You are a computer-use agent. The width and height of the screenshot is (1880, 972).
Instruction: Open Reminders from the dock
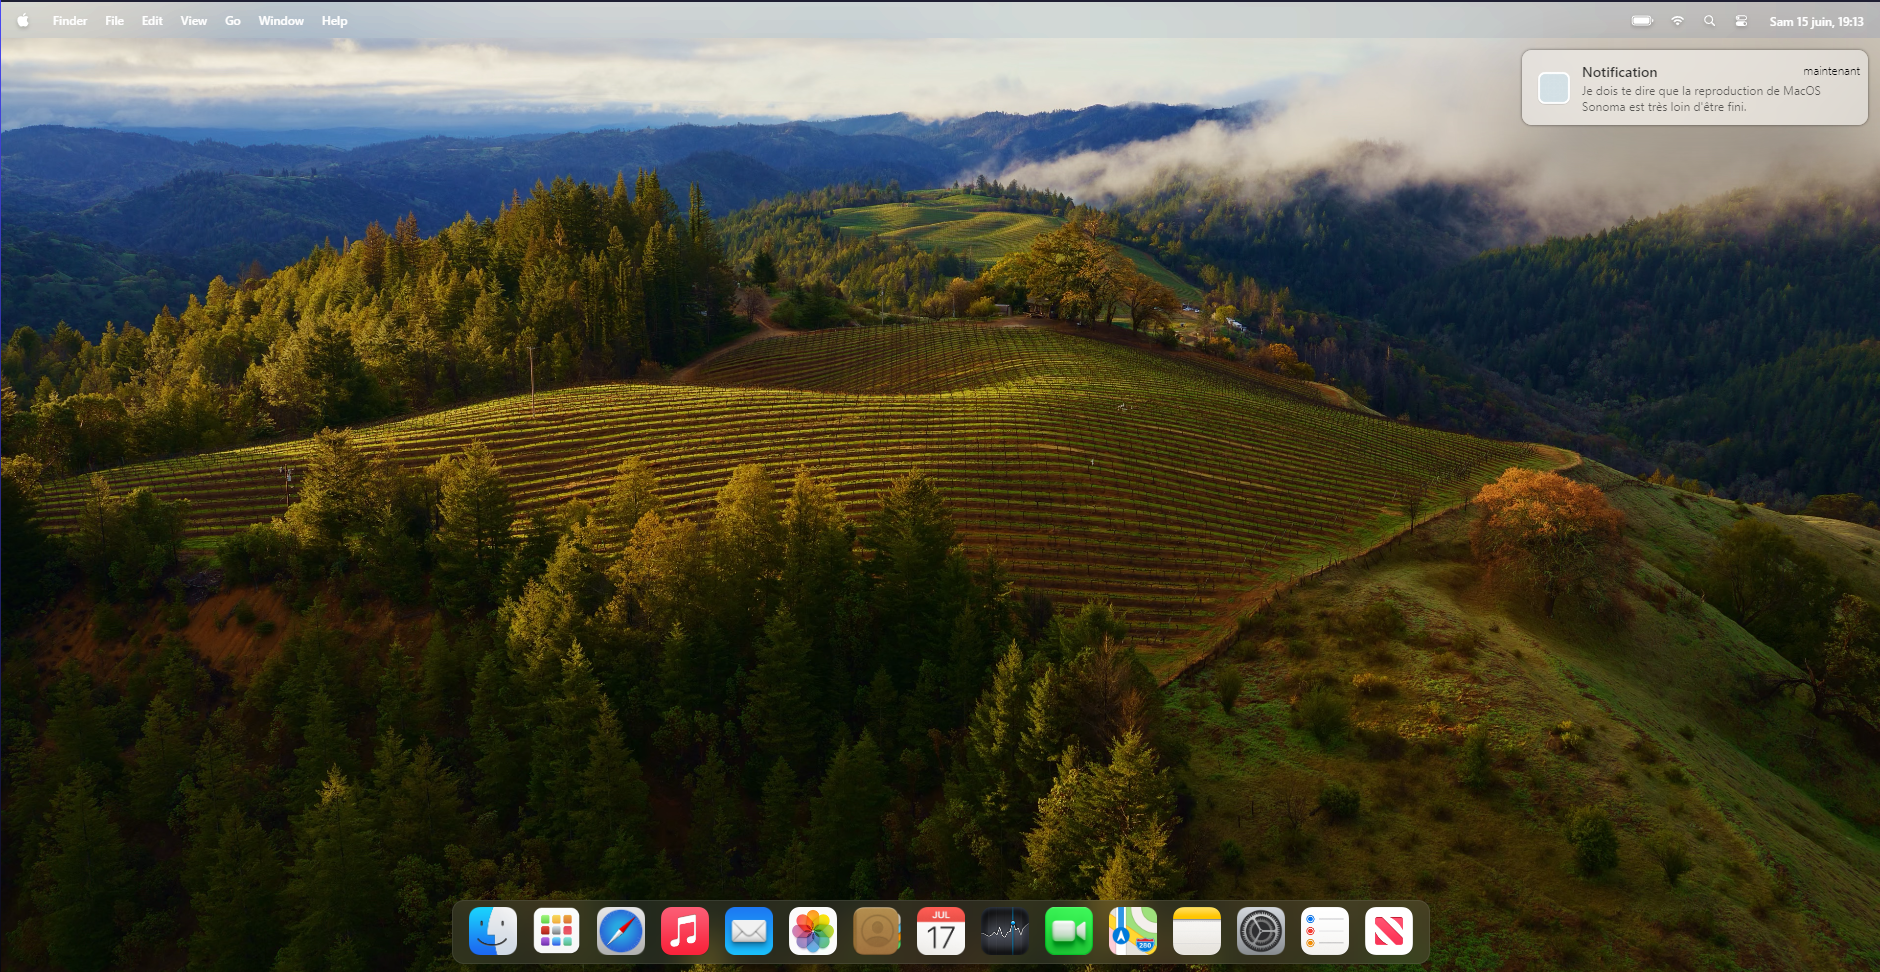pos(1325,932)
